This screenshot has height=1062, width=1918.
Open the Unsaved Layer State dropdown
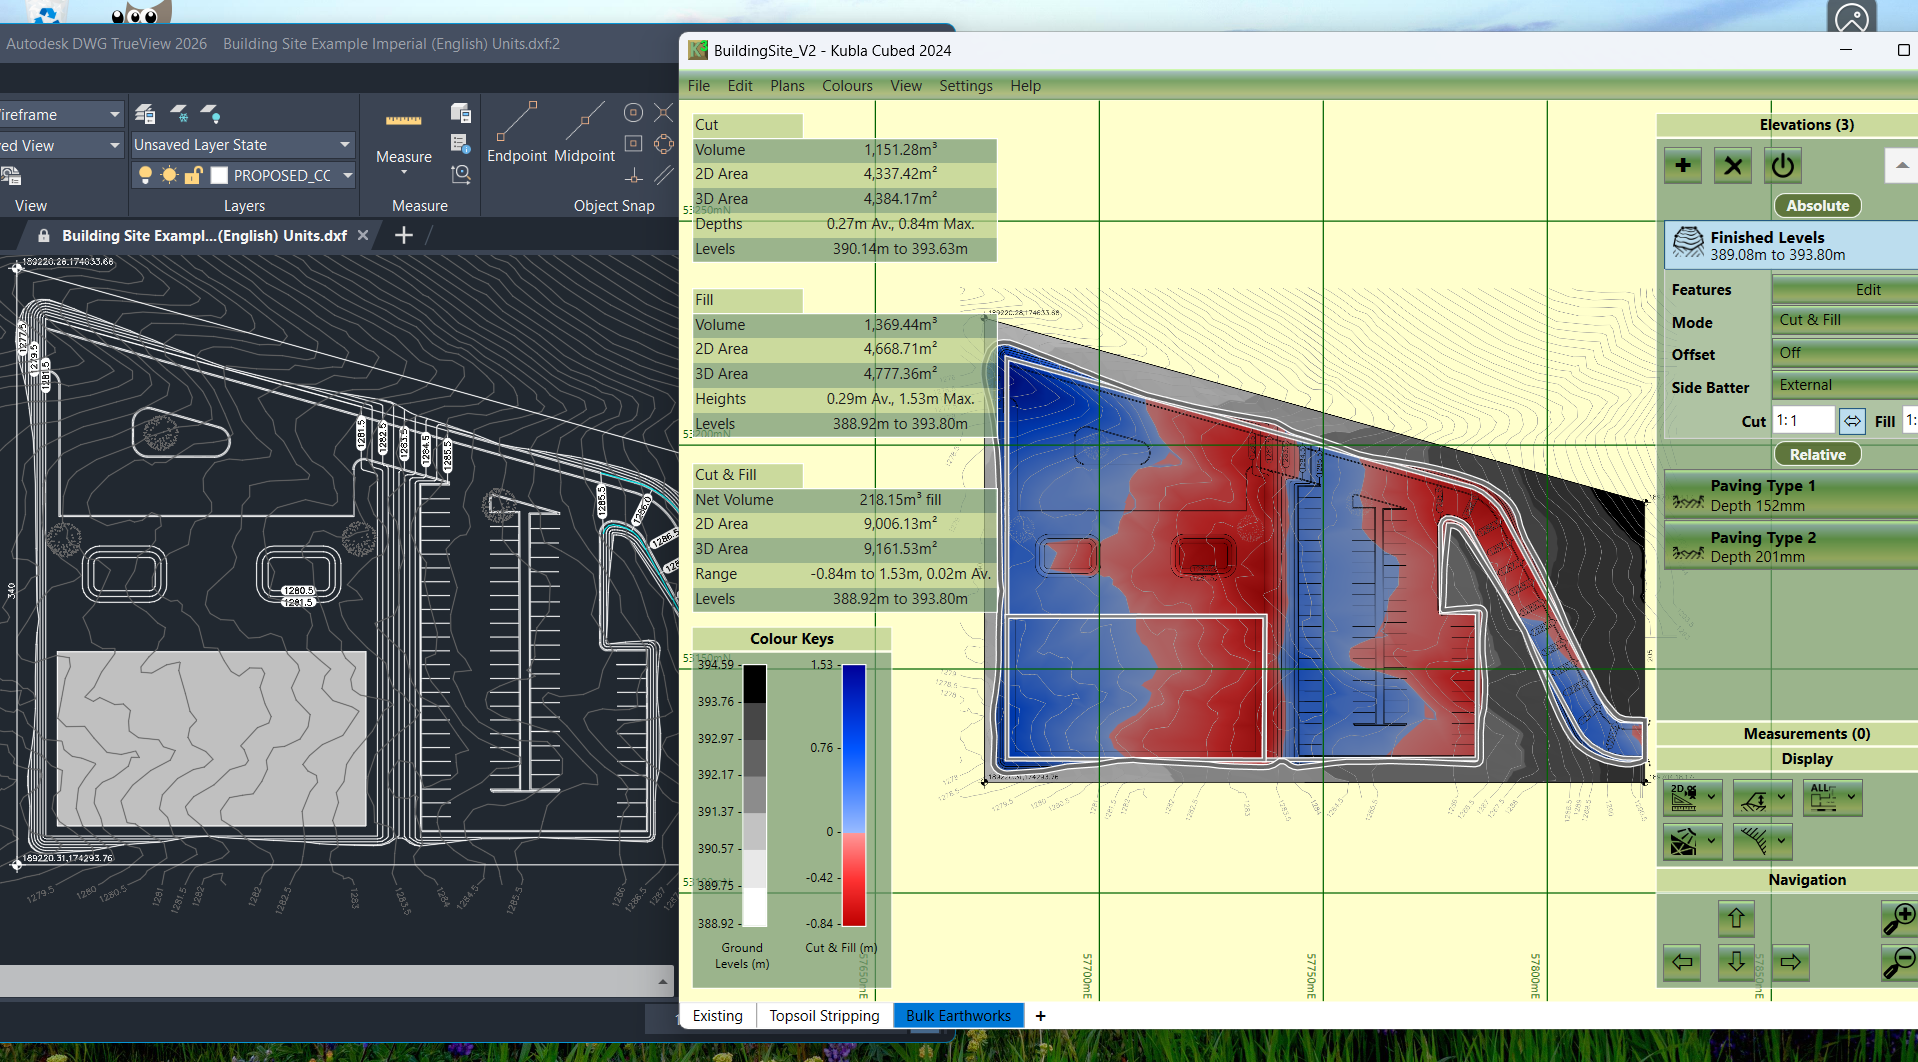243,145
